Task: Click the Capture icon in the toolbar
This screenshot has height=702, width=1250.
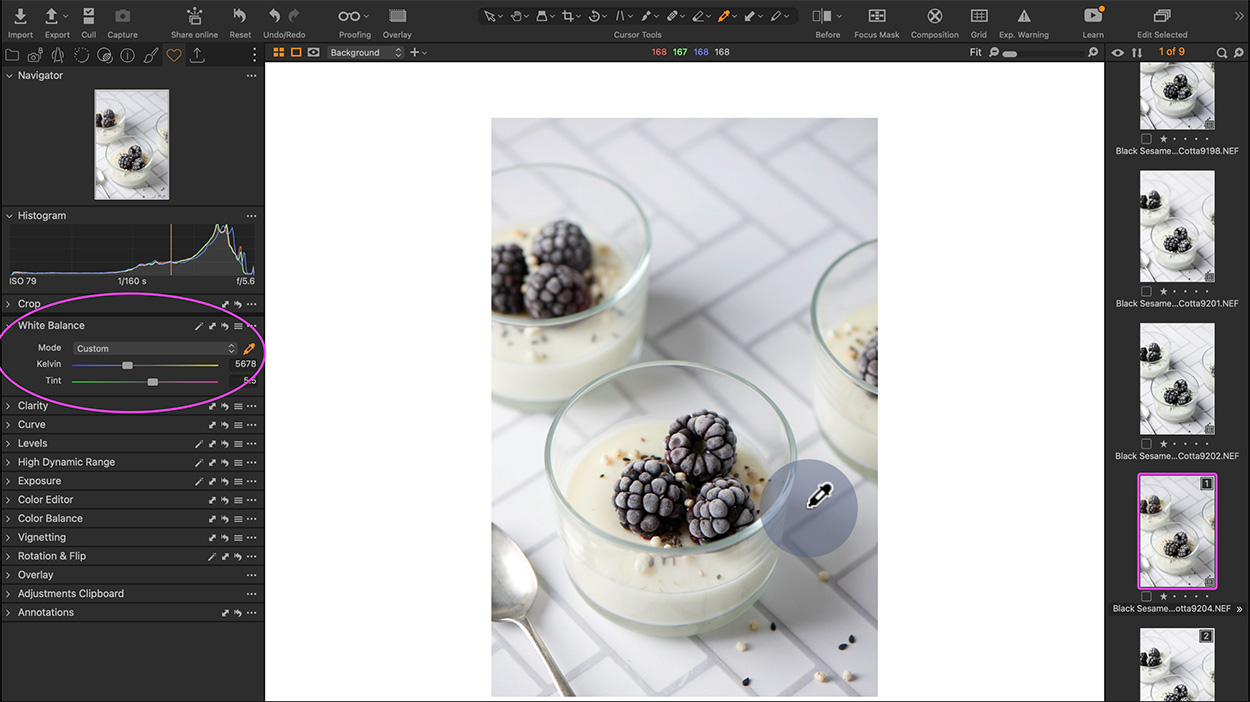Action: coord(122,16)
